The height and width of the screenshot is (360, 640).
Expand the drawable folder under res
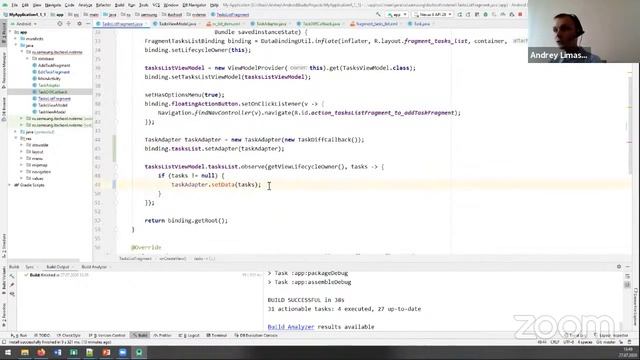point(22,145)
